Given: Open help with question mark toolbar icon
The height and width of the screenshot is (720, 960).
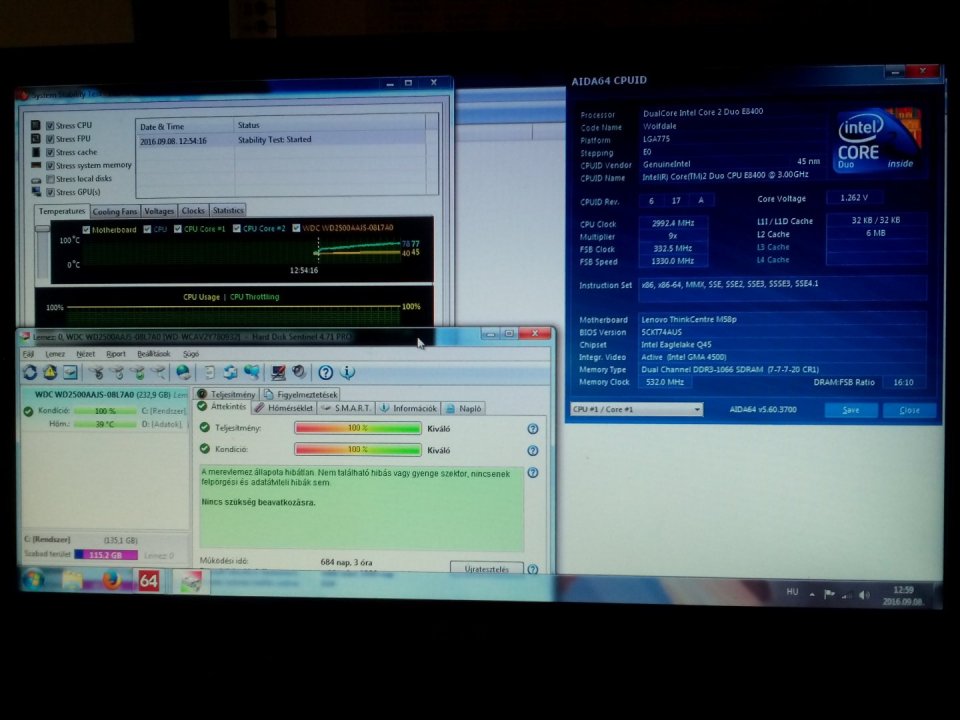Looking at the screenshot, I should [326, 372].
